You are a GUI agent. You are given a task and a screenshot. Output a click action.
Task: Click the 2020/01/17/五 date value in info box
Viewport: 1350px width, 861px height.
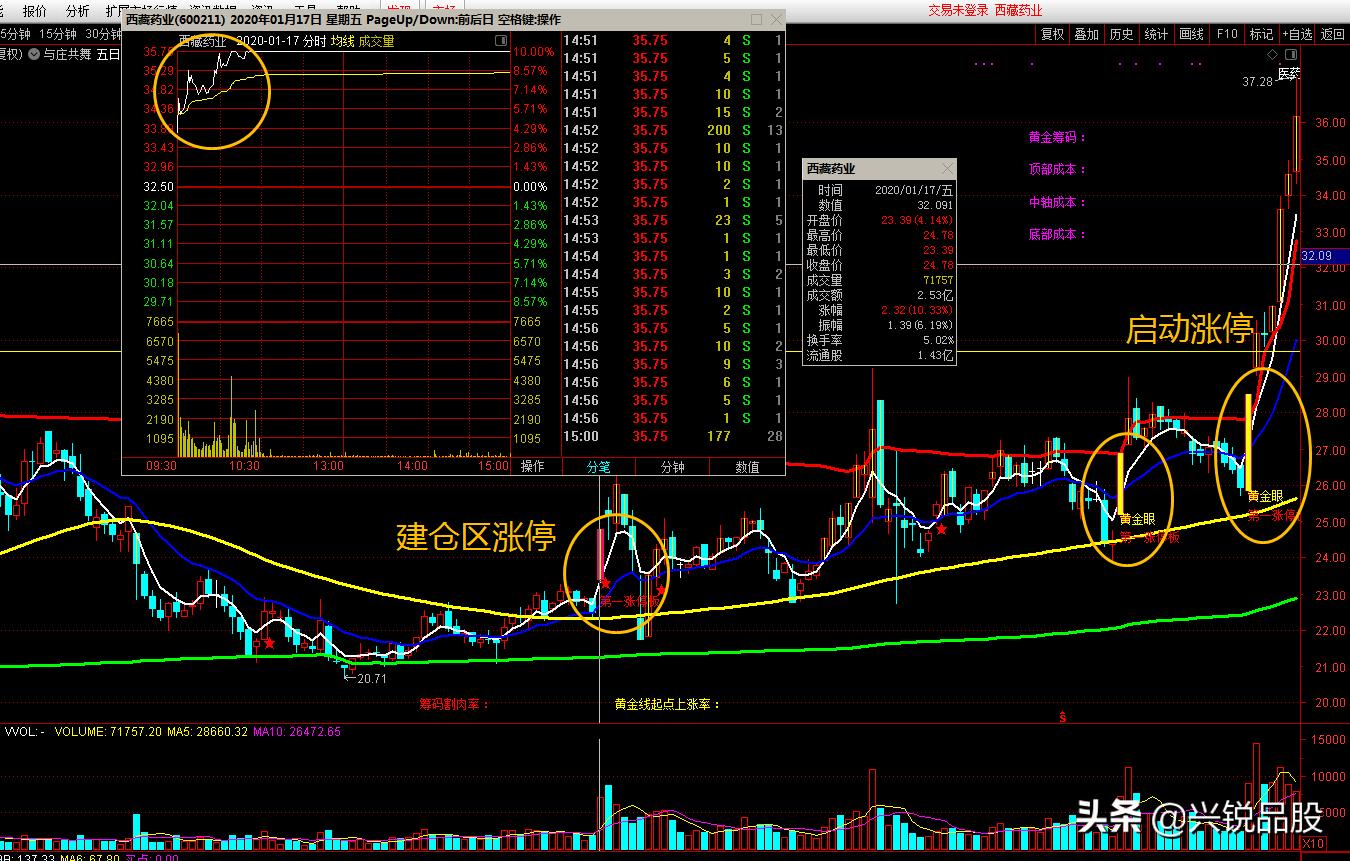(914, 190)
